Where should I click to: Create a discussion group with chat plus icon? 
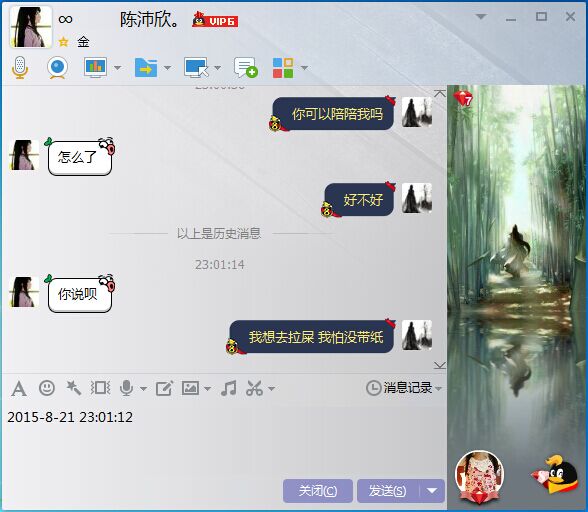point(246,68)
